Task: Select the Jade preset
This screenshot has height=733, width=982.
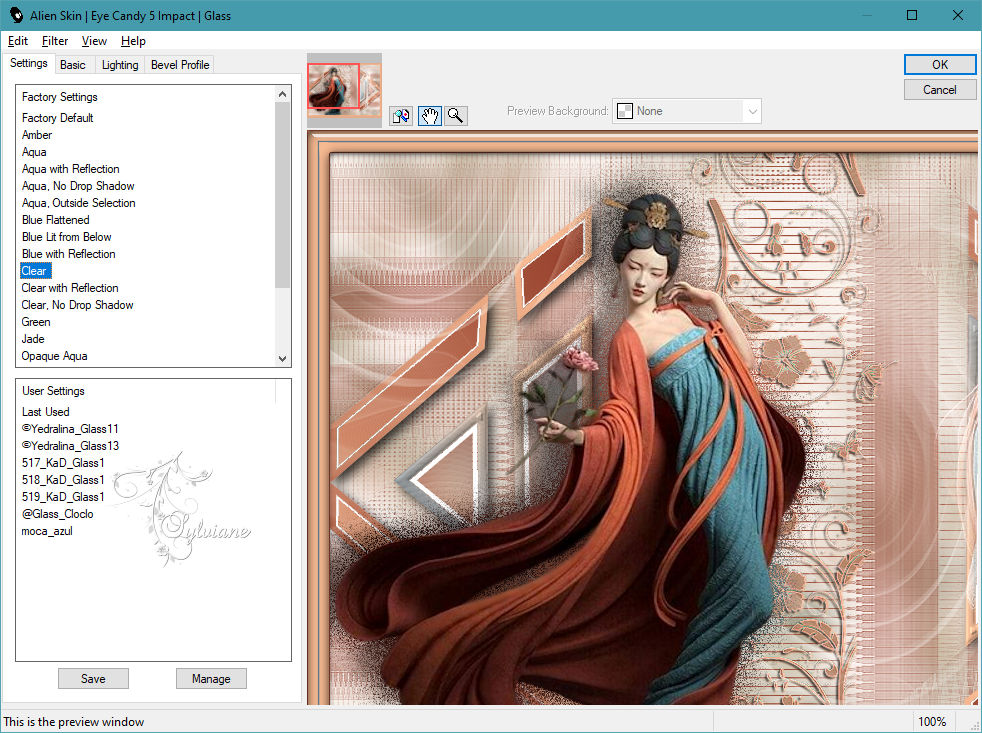Action: coord(33,338)
